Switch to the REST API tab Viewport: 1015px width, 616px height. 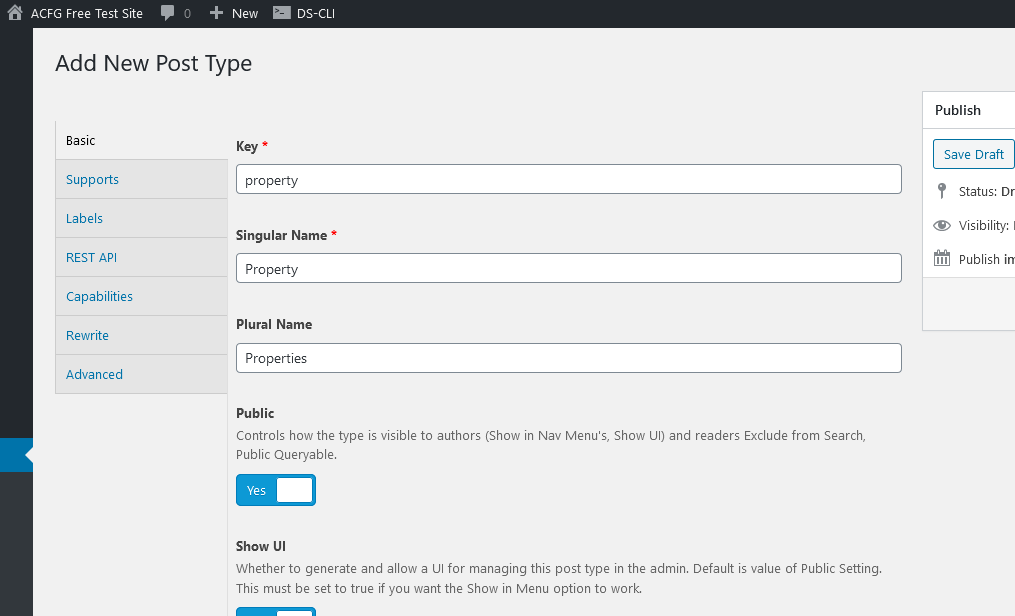[x=141, y=258]
